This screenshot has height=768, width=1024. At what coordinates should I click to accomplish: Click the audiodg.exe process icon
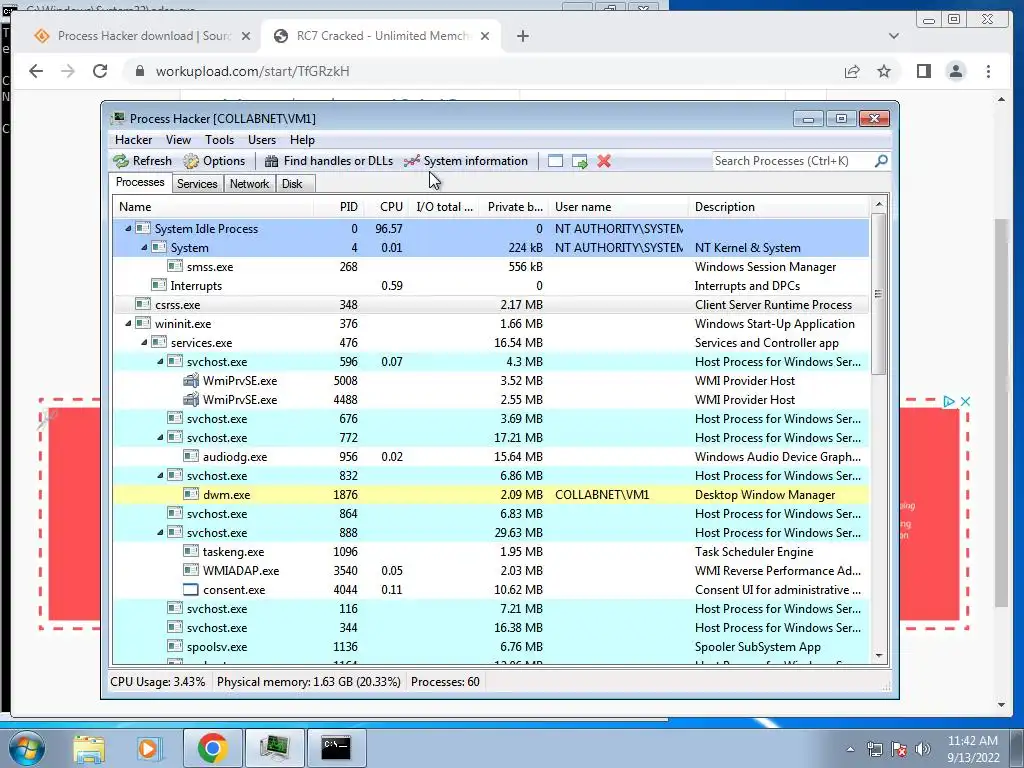[191, 456]
